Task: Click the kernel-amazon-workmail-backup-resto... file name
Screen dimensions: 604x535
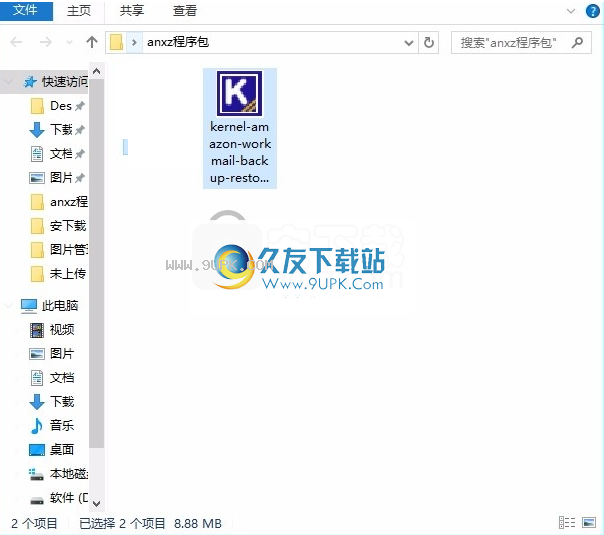Action: coord(240,153)
